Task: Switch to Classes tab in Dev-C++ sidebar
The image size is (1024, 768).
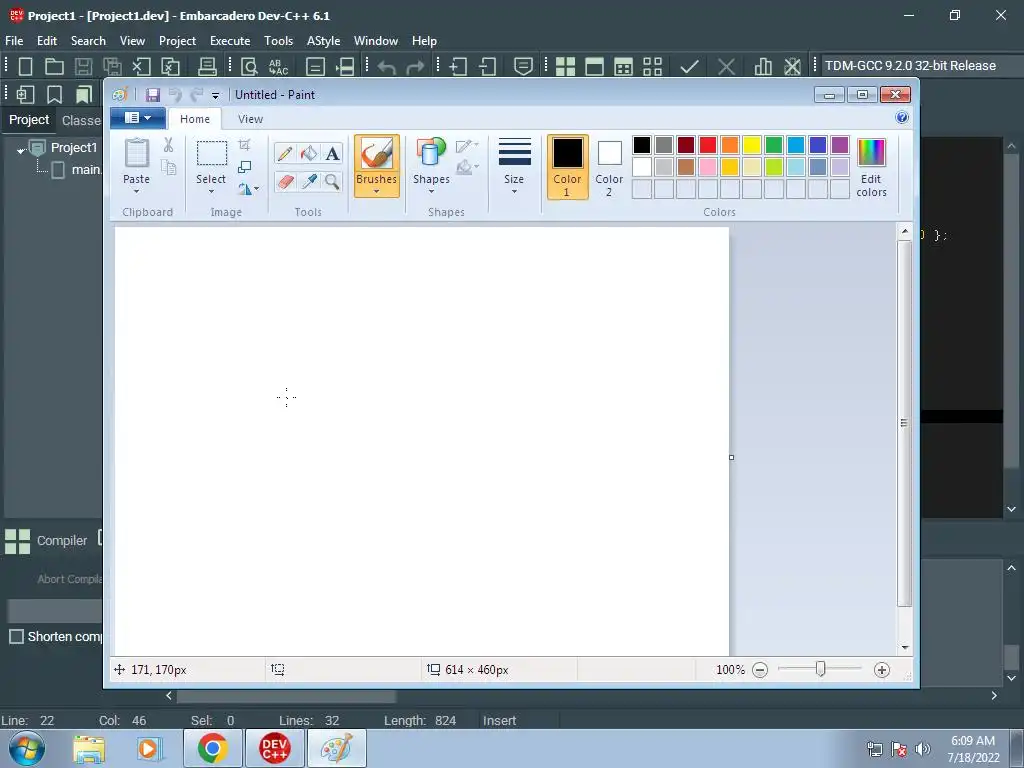Action: pyautogui.click(x=81, y=120)
